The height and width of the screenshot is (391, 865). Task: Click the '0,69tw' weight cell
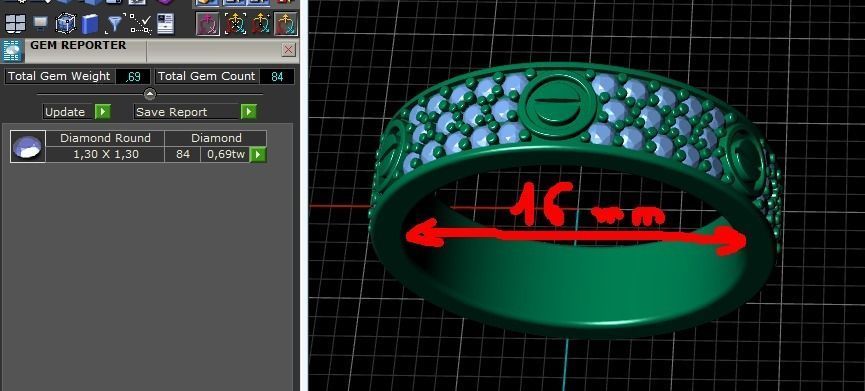click(x=226, y=154)
